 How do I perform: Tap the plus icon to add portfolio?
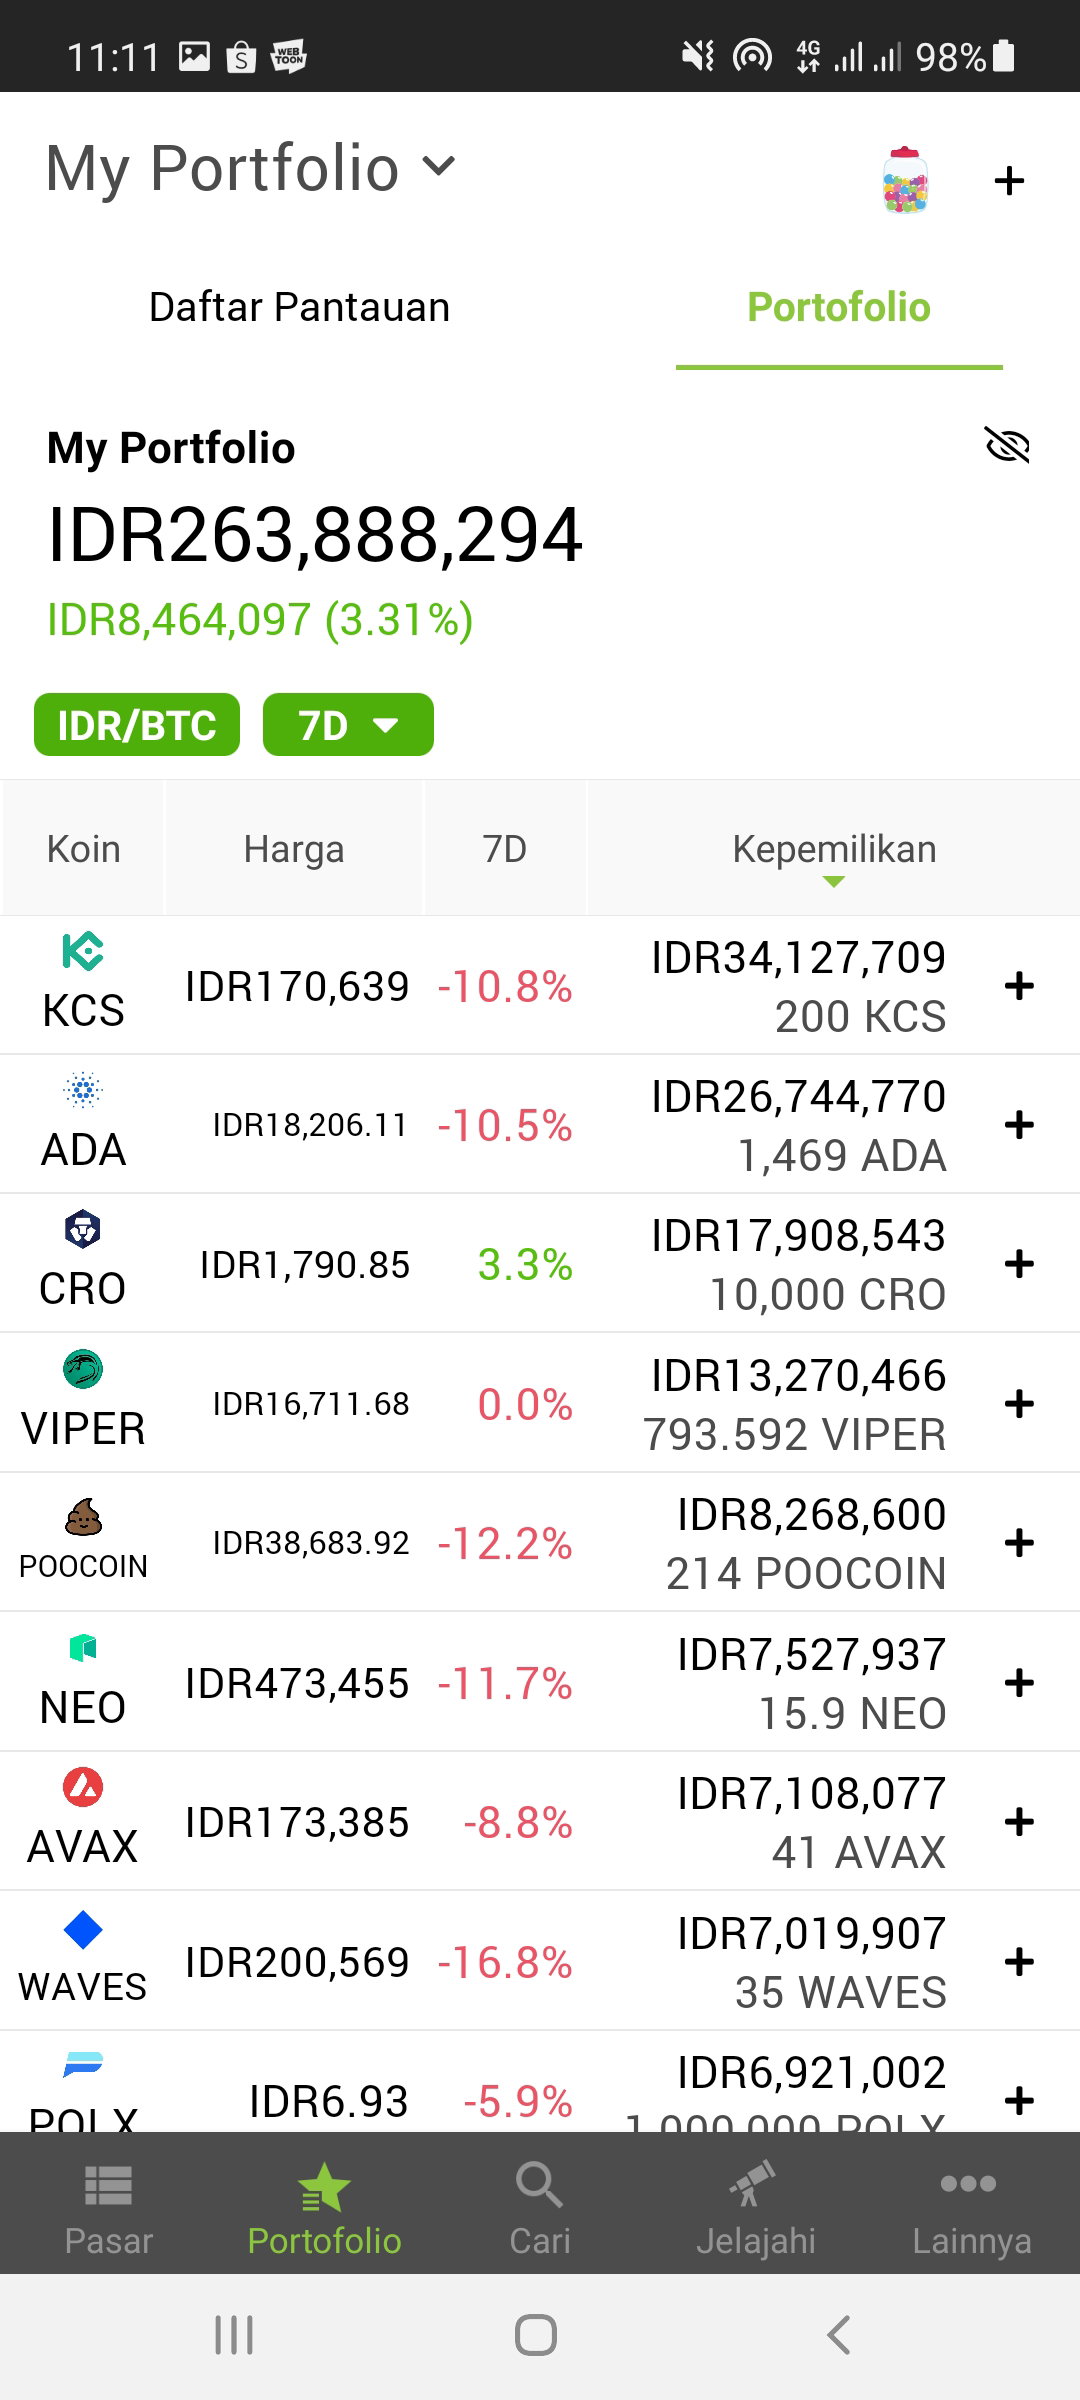click(x=1009, y=181)
